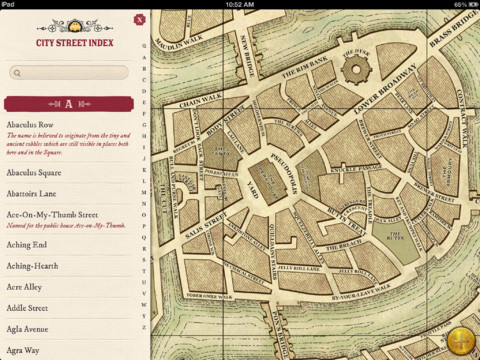Tap the golden compass button
Image resolution: width=480 pixels, height=360 pixels.
(x=461, y=341)
